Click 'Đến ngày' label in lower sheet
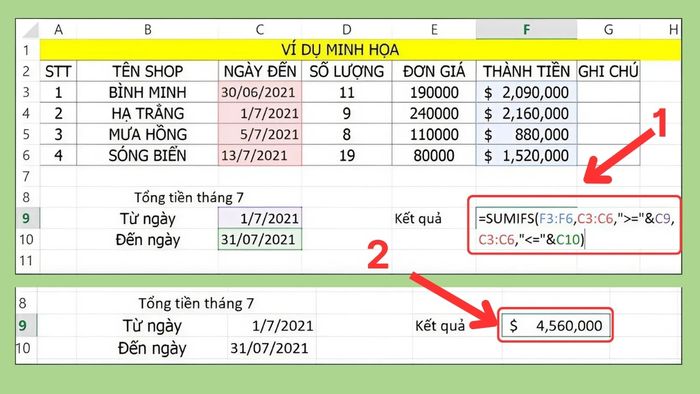This screenshot has height=394, width=700. pos(152,348)
